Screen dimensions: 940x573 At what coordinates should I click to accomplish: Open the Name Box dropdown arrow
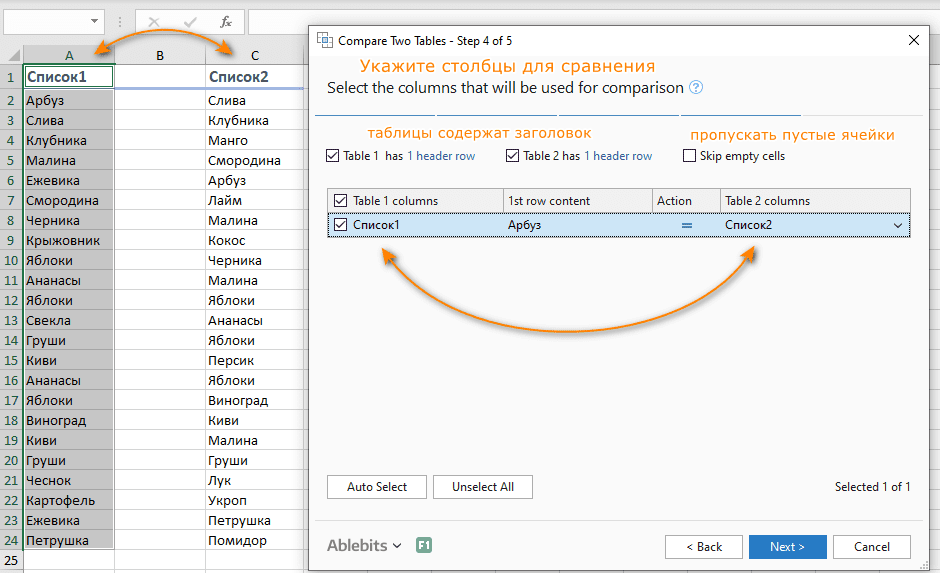pyautogui.click(x=95, y=21)
